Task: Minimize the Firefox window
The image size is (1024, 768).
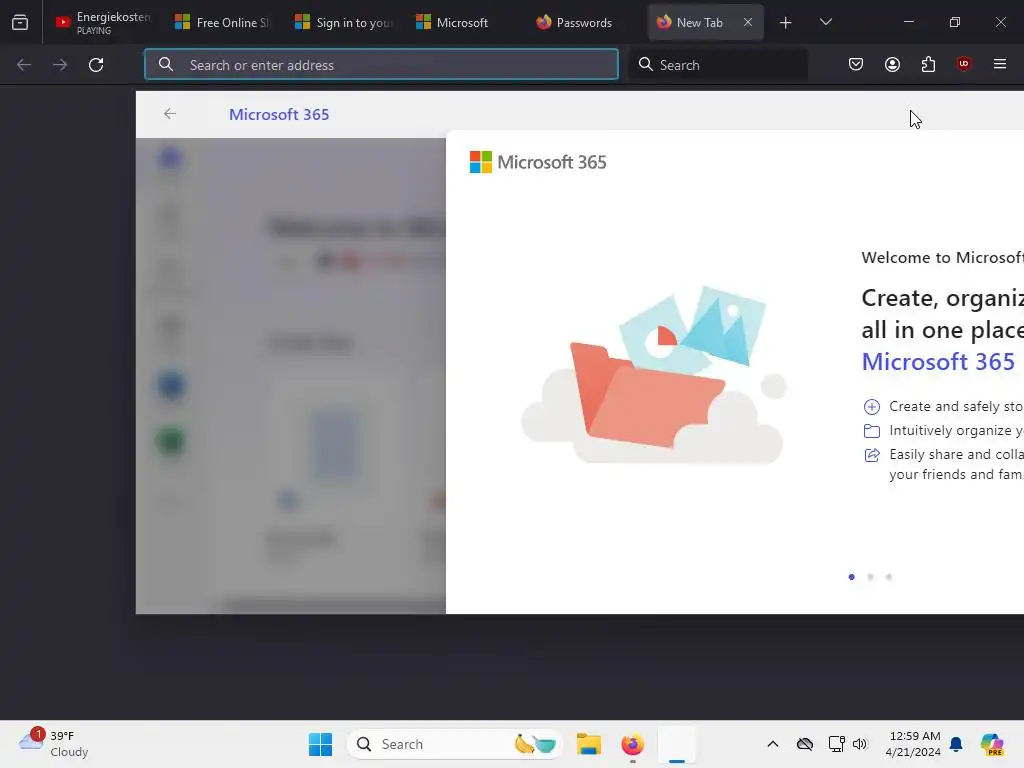Action: [908, 22]
